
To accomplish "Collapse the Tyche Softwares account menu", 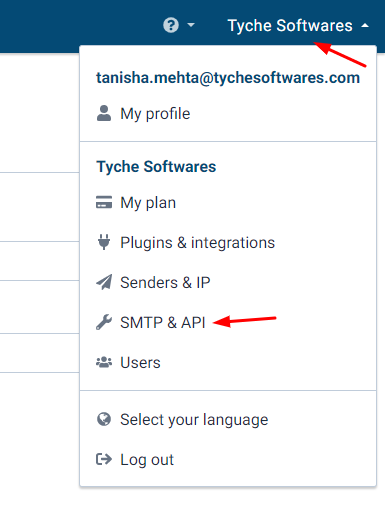I will click(x=298, y=26).
